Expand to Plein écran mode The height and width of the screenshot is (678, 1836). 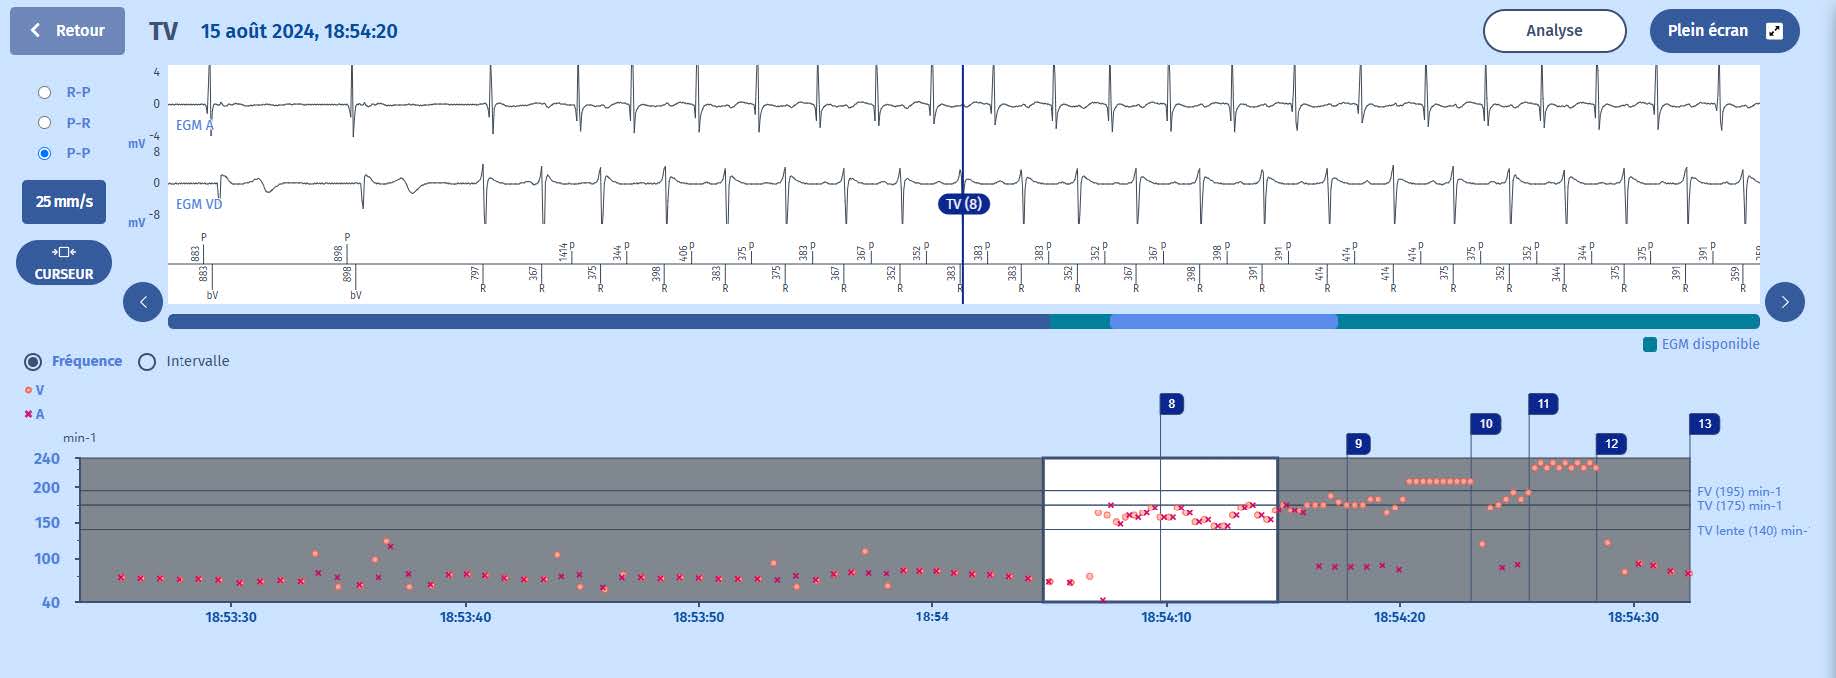pos(1723,31)
